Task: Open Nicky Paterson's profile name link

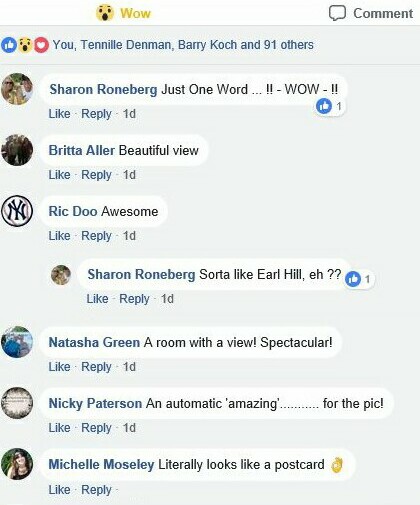Action: pos(95,404)
